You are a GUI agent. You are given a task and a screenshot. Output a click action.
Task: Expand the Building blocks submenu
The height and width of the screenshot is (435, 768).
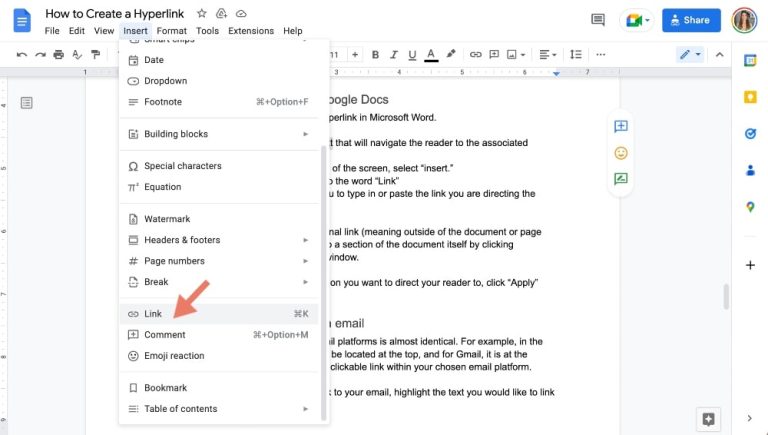pyautogui.click(x=219, y=134)
